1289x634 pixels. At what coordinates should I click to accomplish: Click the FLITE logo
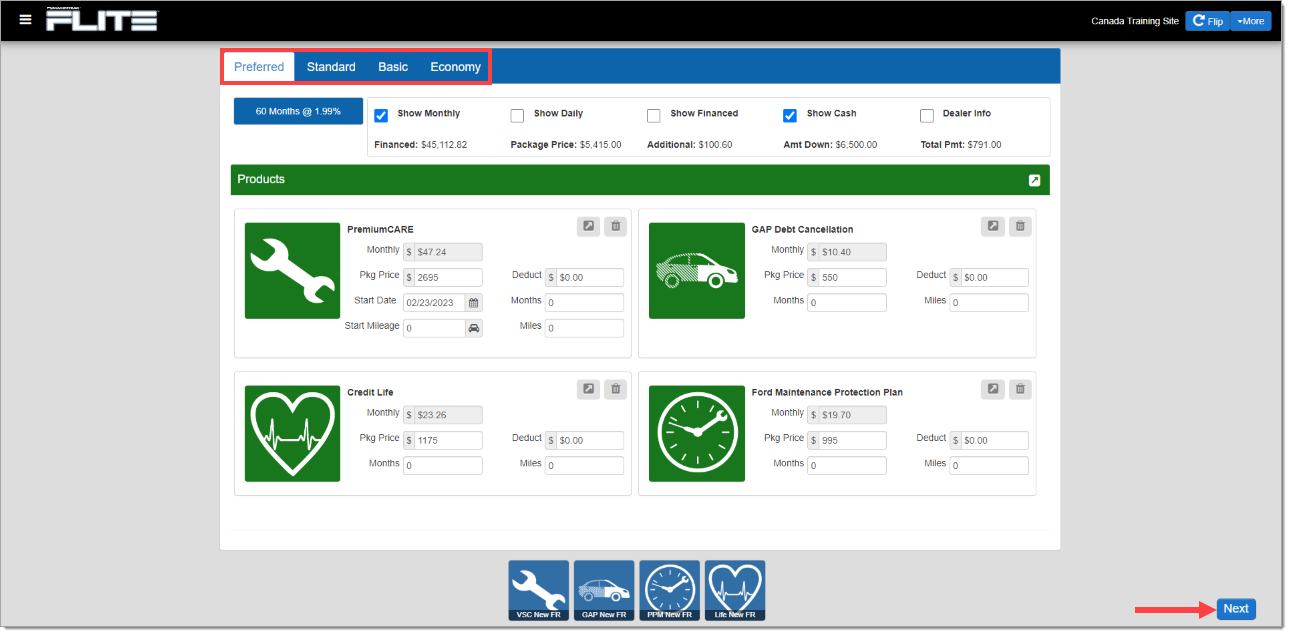pyautogui.click(x=102, y=19)
